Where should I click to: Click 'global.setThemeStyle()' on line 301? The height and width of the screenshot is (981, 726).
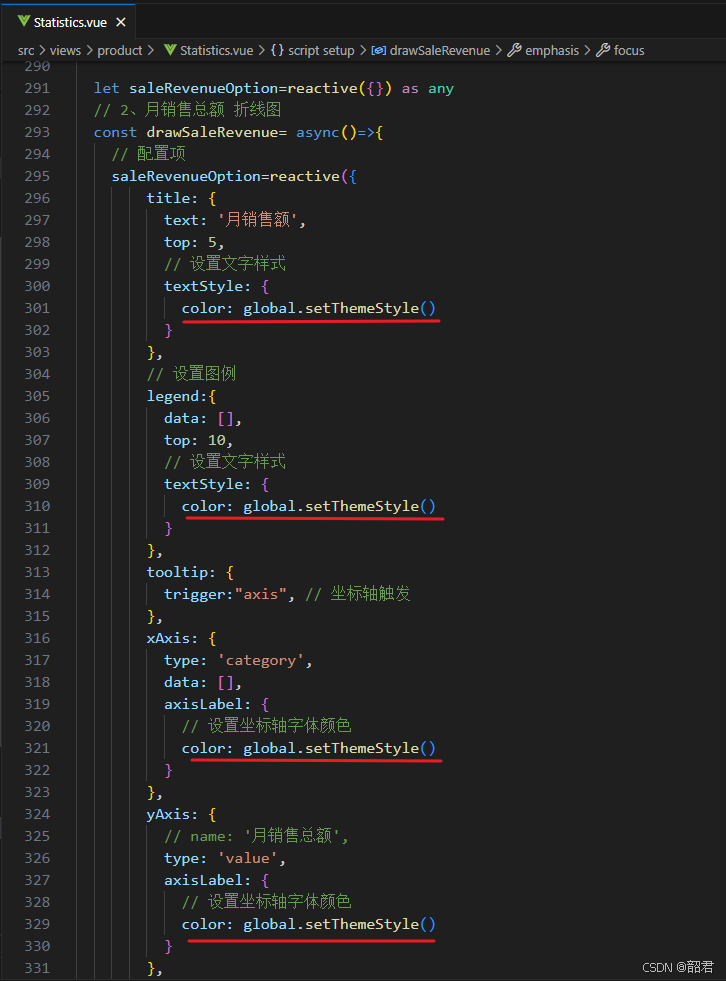[339, 308]
